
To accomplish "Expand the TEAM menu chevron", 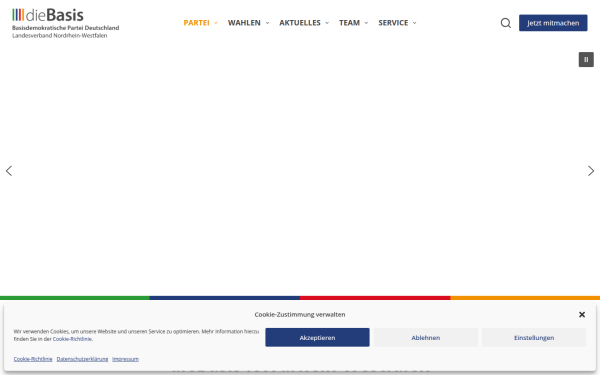I will point(366,23).
